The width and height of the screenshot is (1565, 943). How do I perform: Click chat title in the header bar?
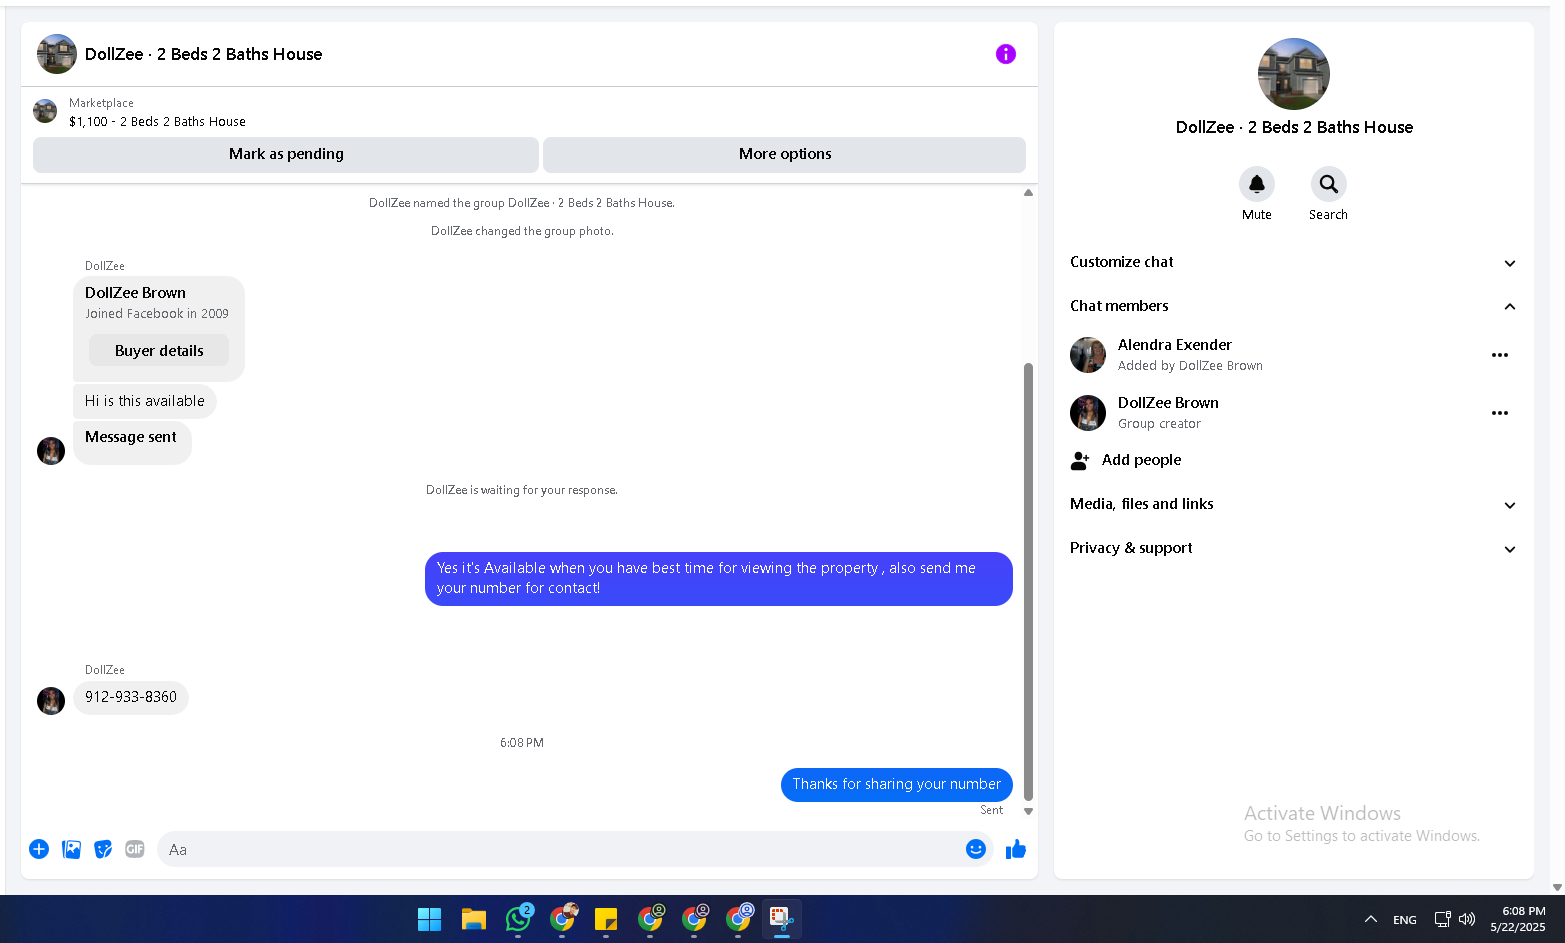click(x=204, y=54)
